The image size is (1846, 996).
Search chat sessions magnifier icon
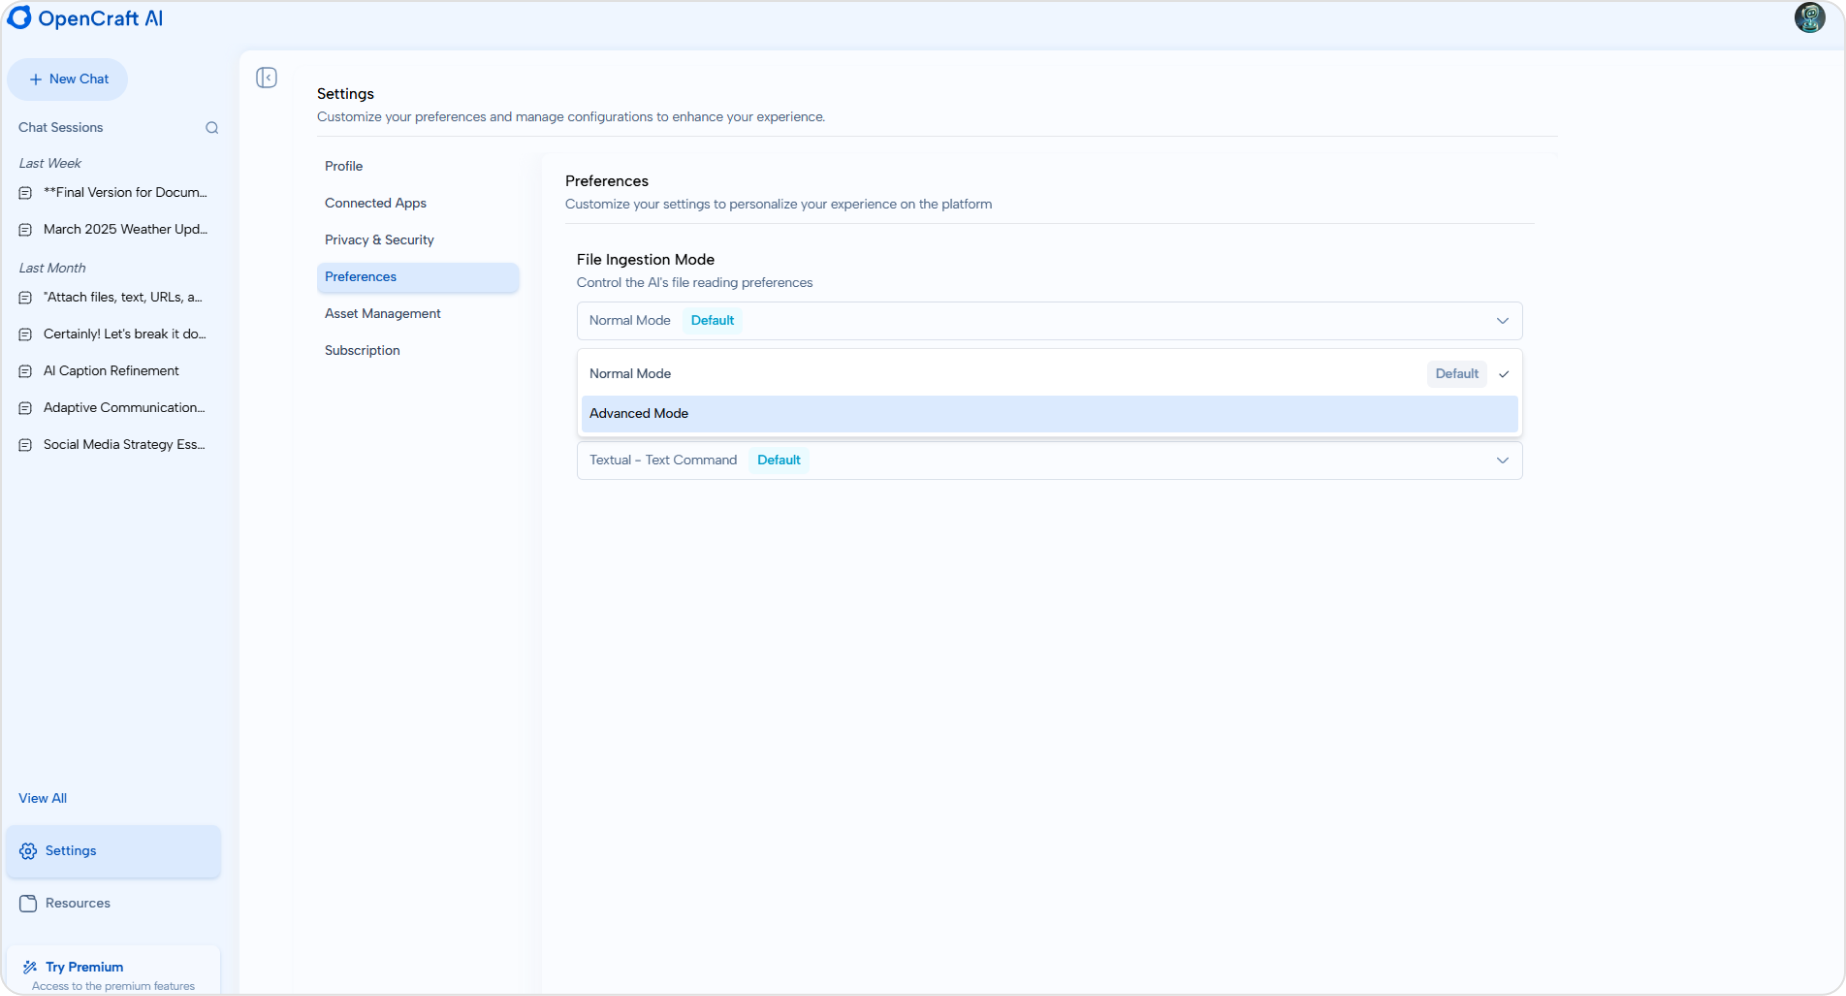click(212, 128)
